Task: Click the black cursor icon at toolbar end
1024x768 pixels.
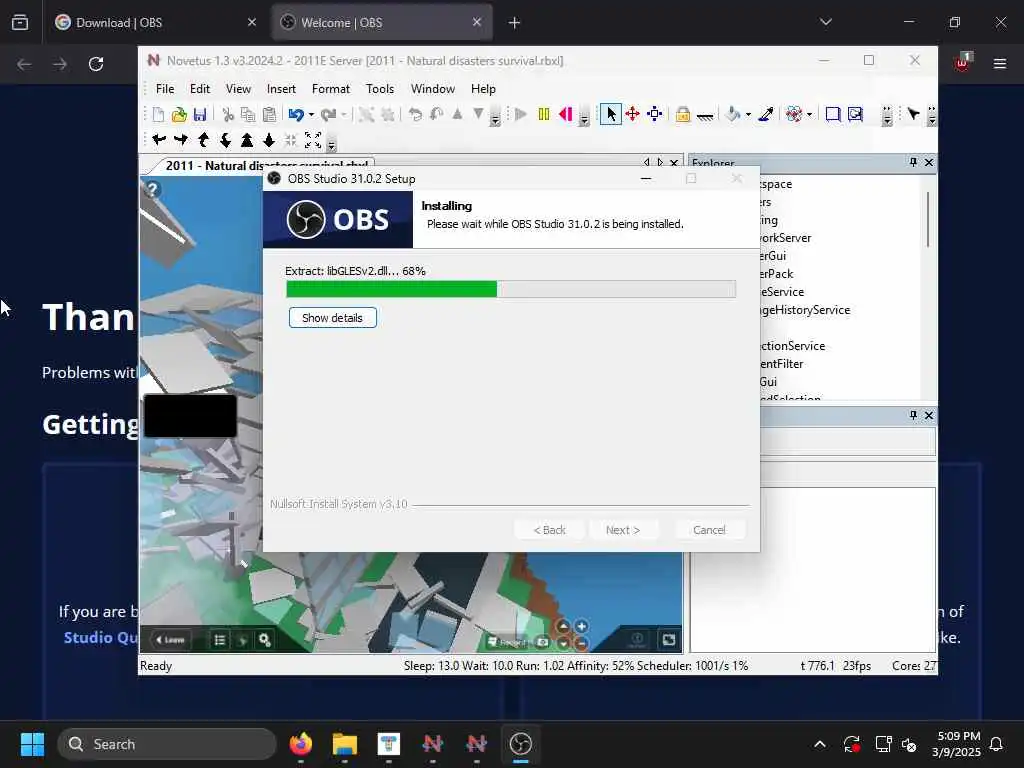Action: [x=913, y=115]
